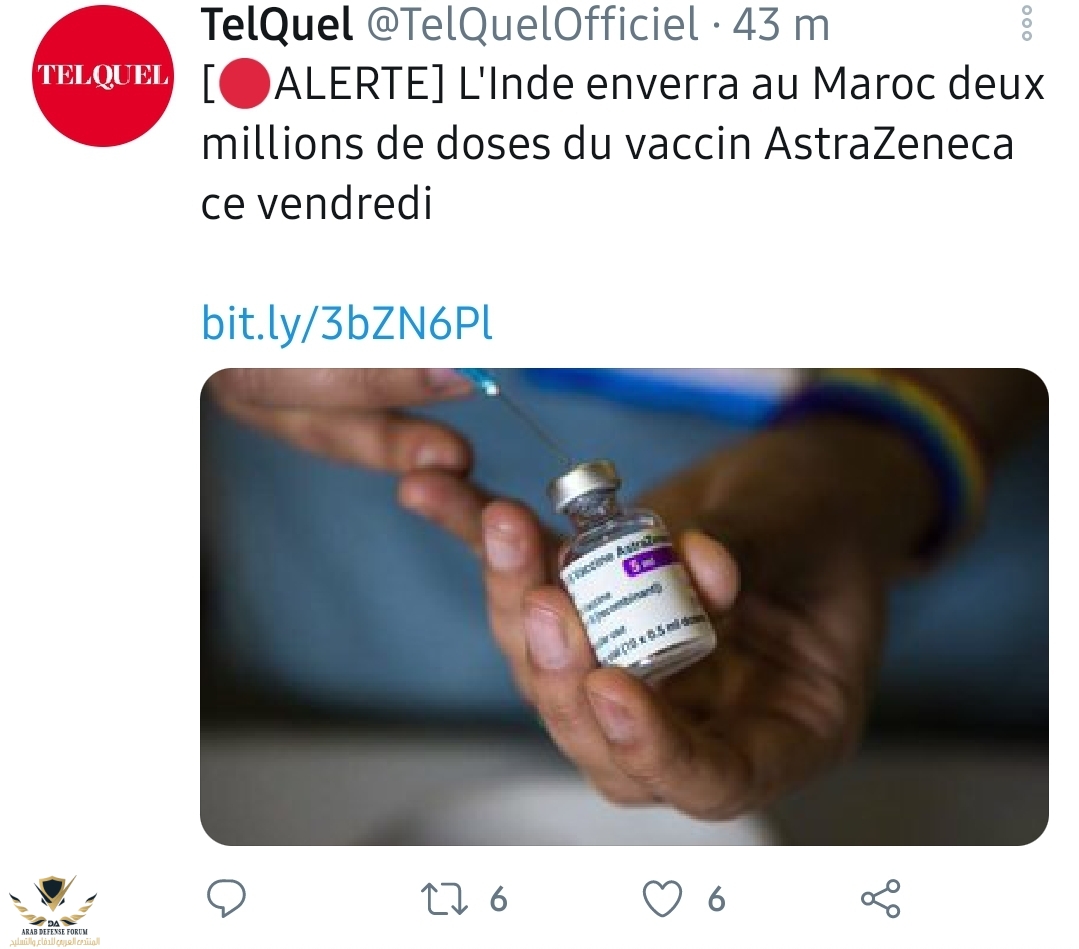Click the text 'ce vendredi'

click(317, 204)
